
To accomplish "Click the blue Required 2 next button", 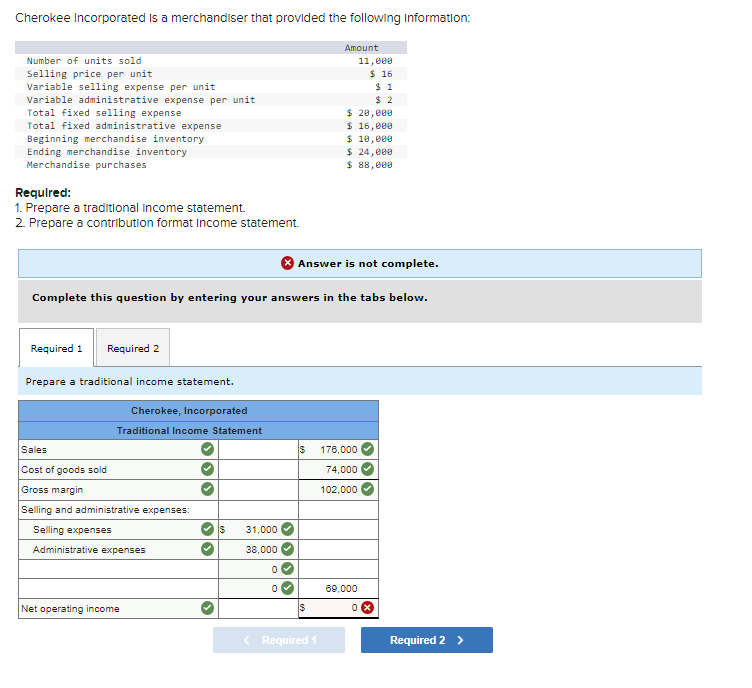I will (426, 640).
